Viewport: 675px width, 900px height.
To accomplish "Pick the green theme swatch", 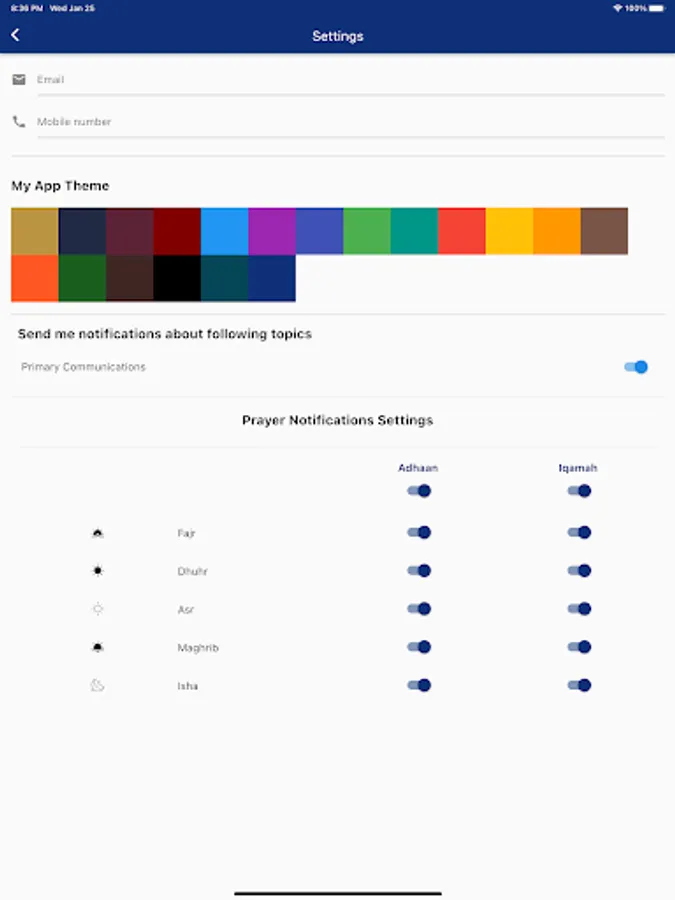I will [x=367, y=231].
